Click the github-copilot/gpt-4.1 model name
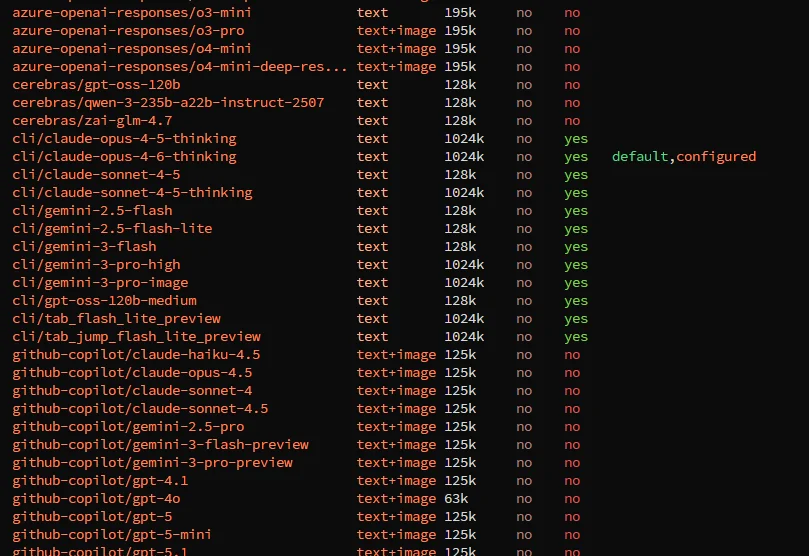 tap(100, 481)
